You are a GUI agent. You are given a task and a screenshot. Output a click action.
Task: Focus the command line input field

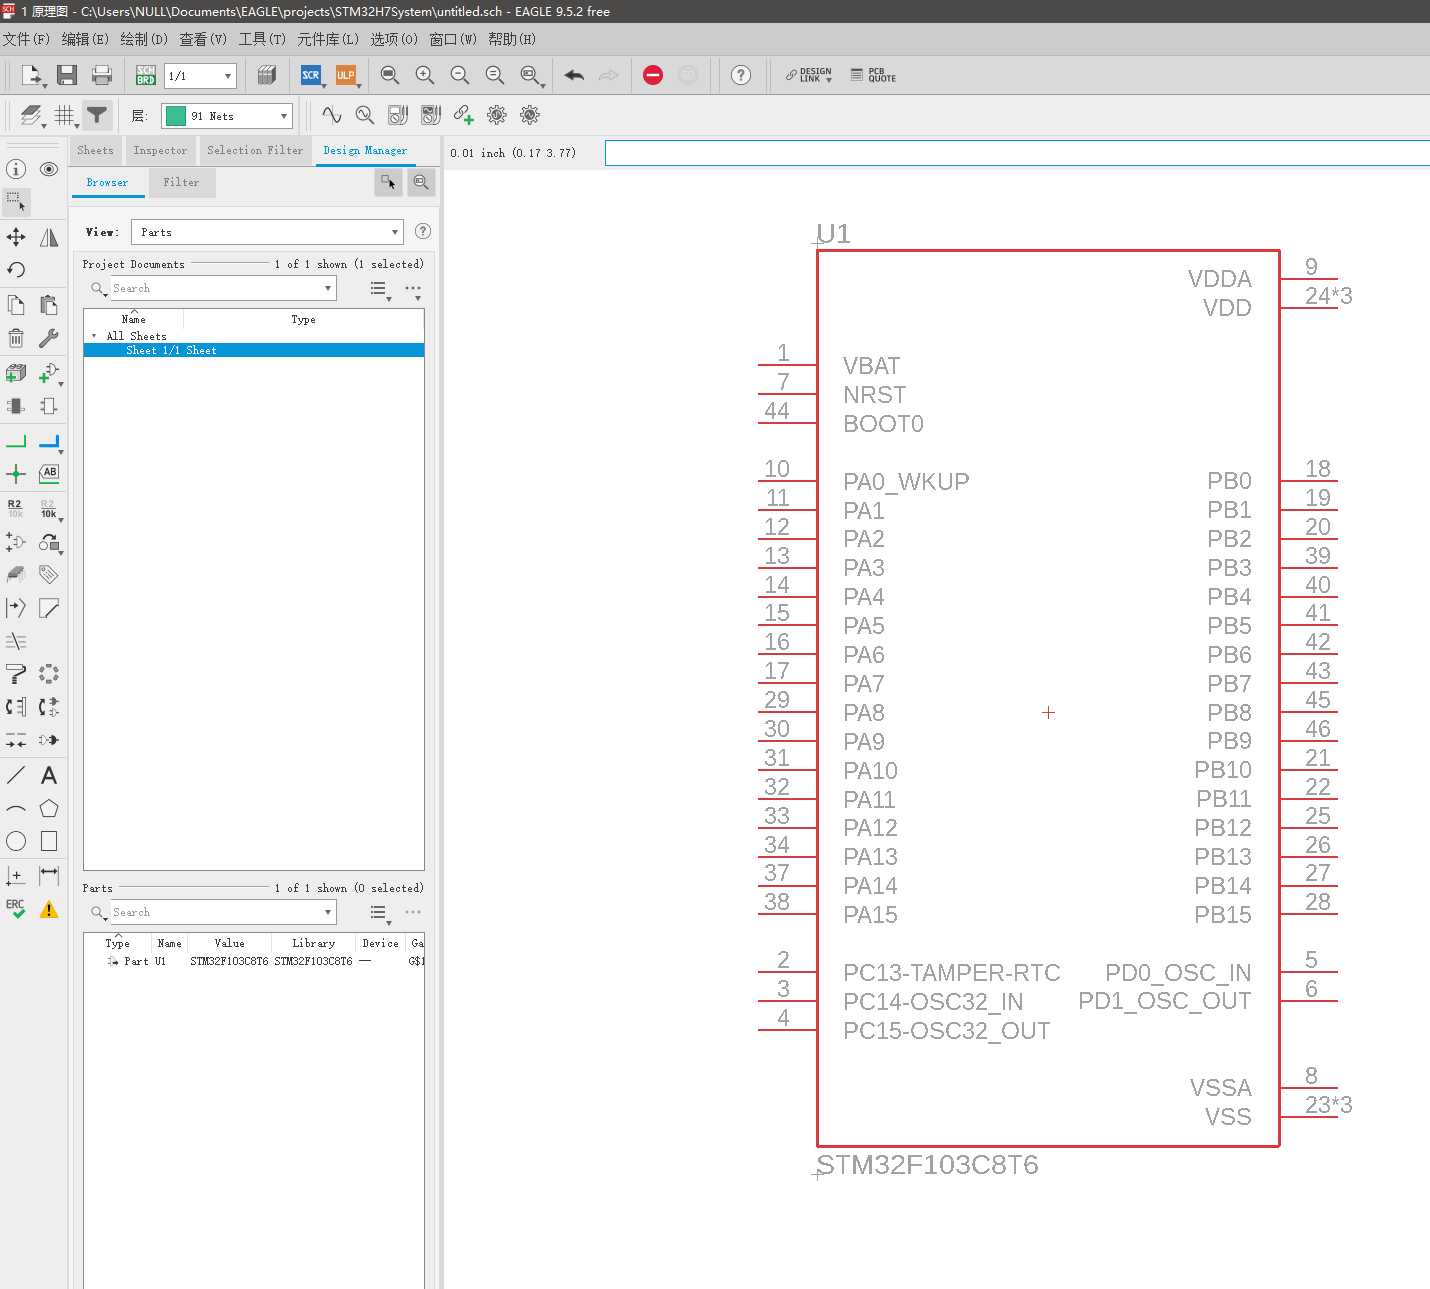[1017, 153]
